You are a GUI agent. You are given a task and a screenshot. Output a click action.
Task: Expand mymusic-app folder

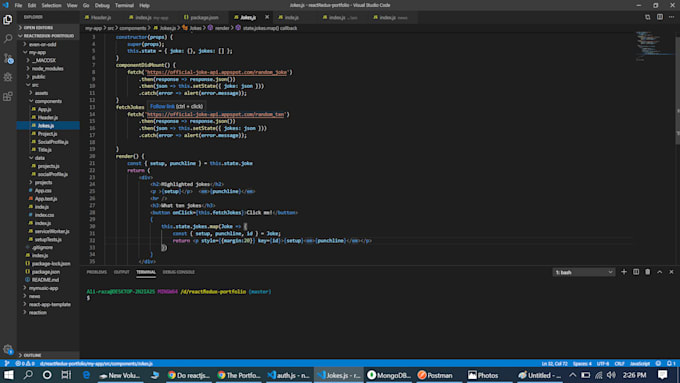pos(43,288)
